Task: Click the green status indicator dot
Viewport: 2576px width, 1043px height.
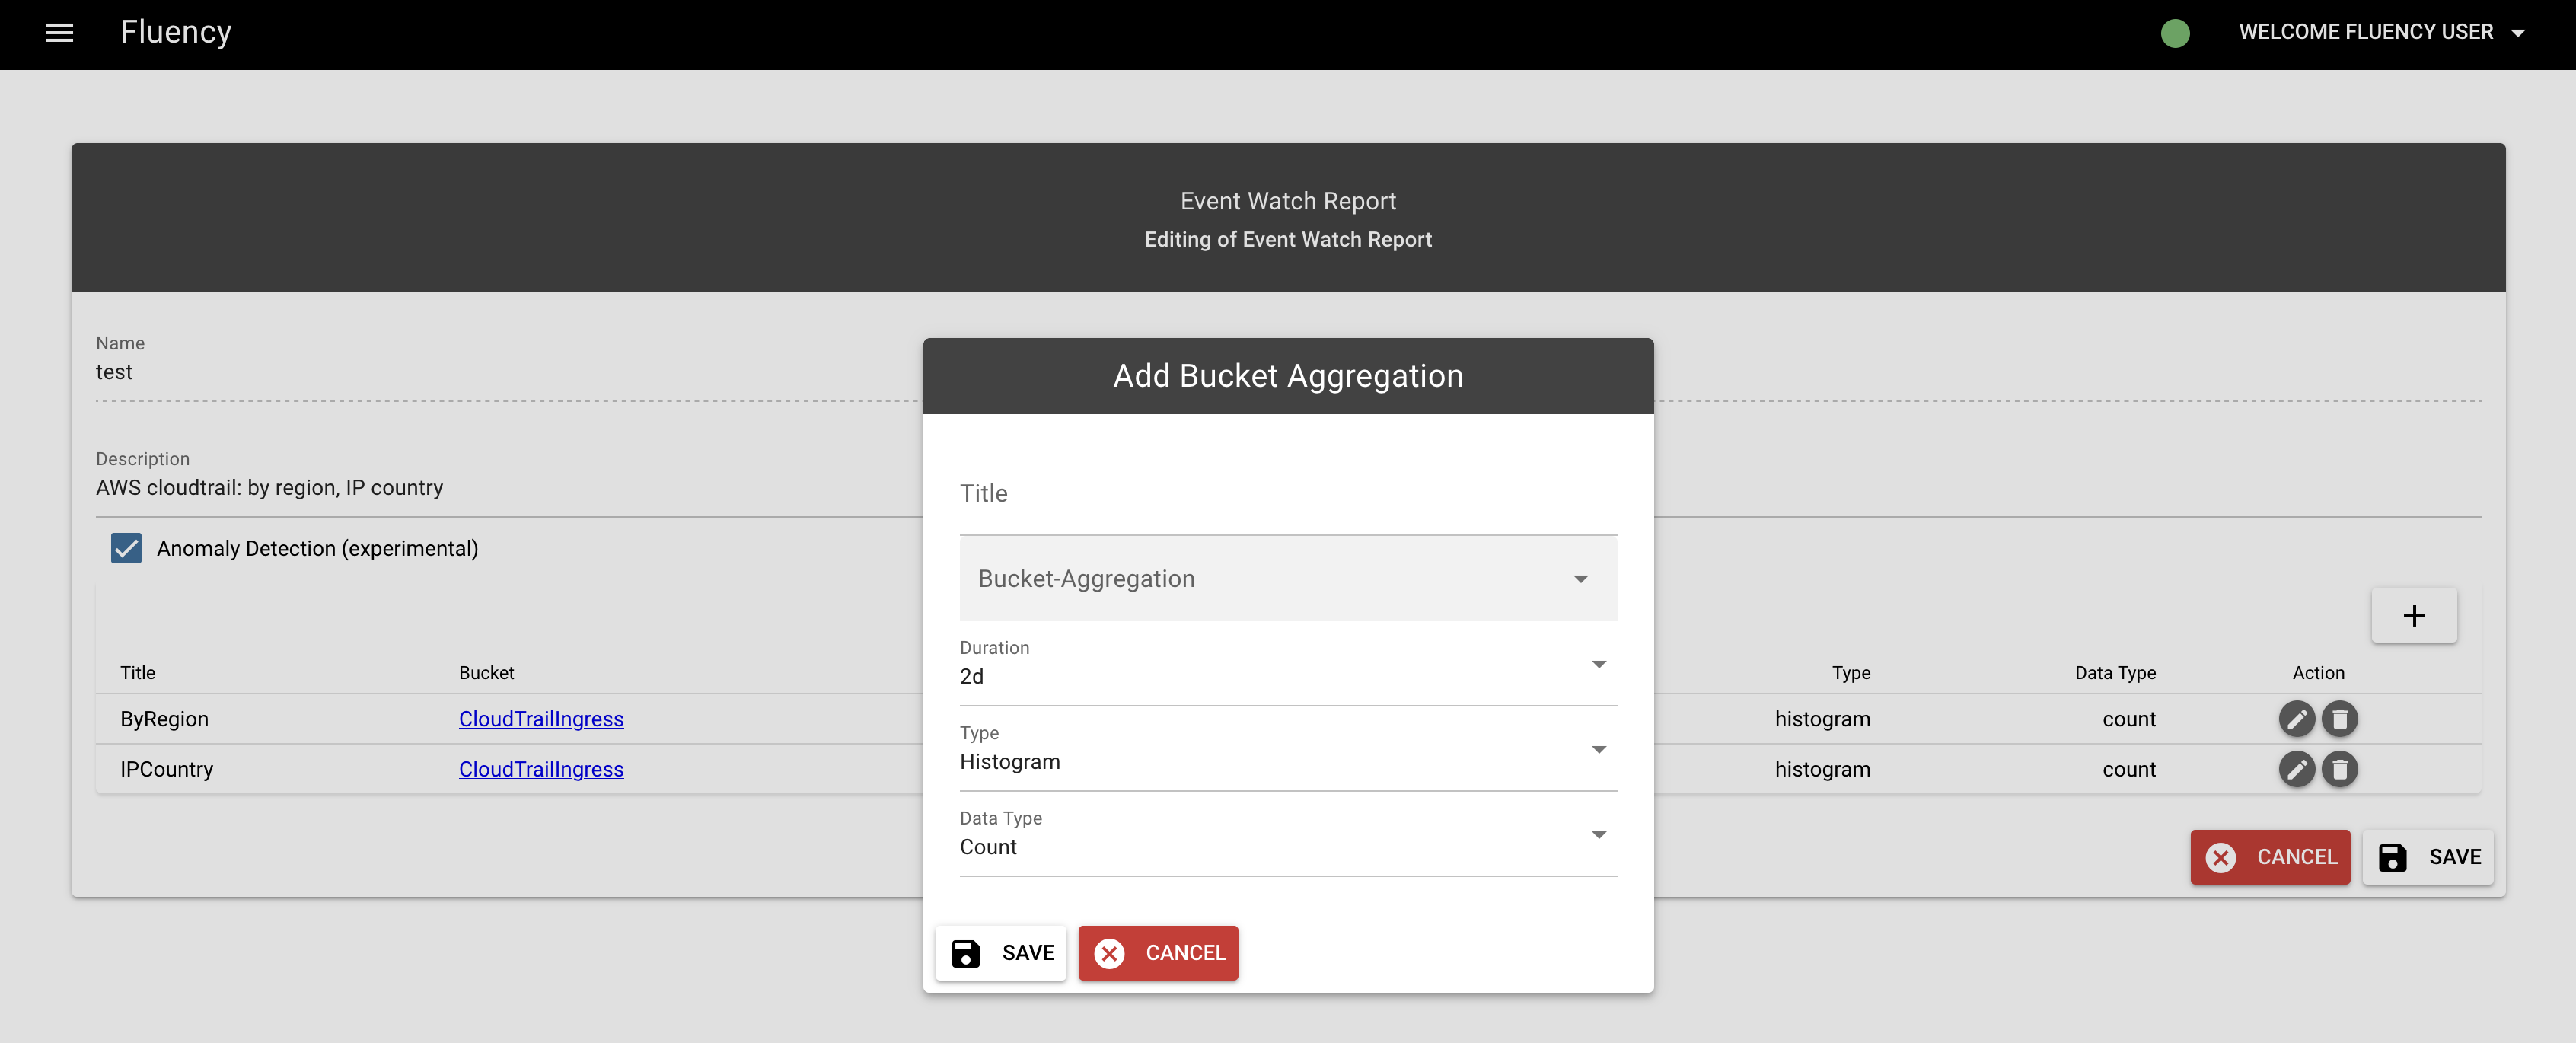Action: [x=2175, y=33]
